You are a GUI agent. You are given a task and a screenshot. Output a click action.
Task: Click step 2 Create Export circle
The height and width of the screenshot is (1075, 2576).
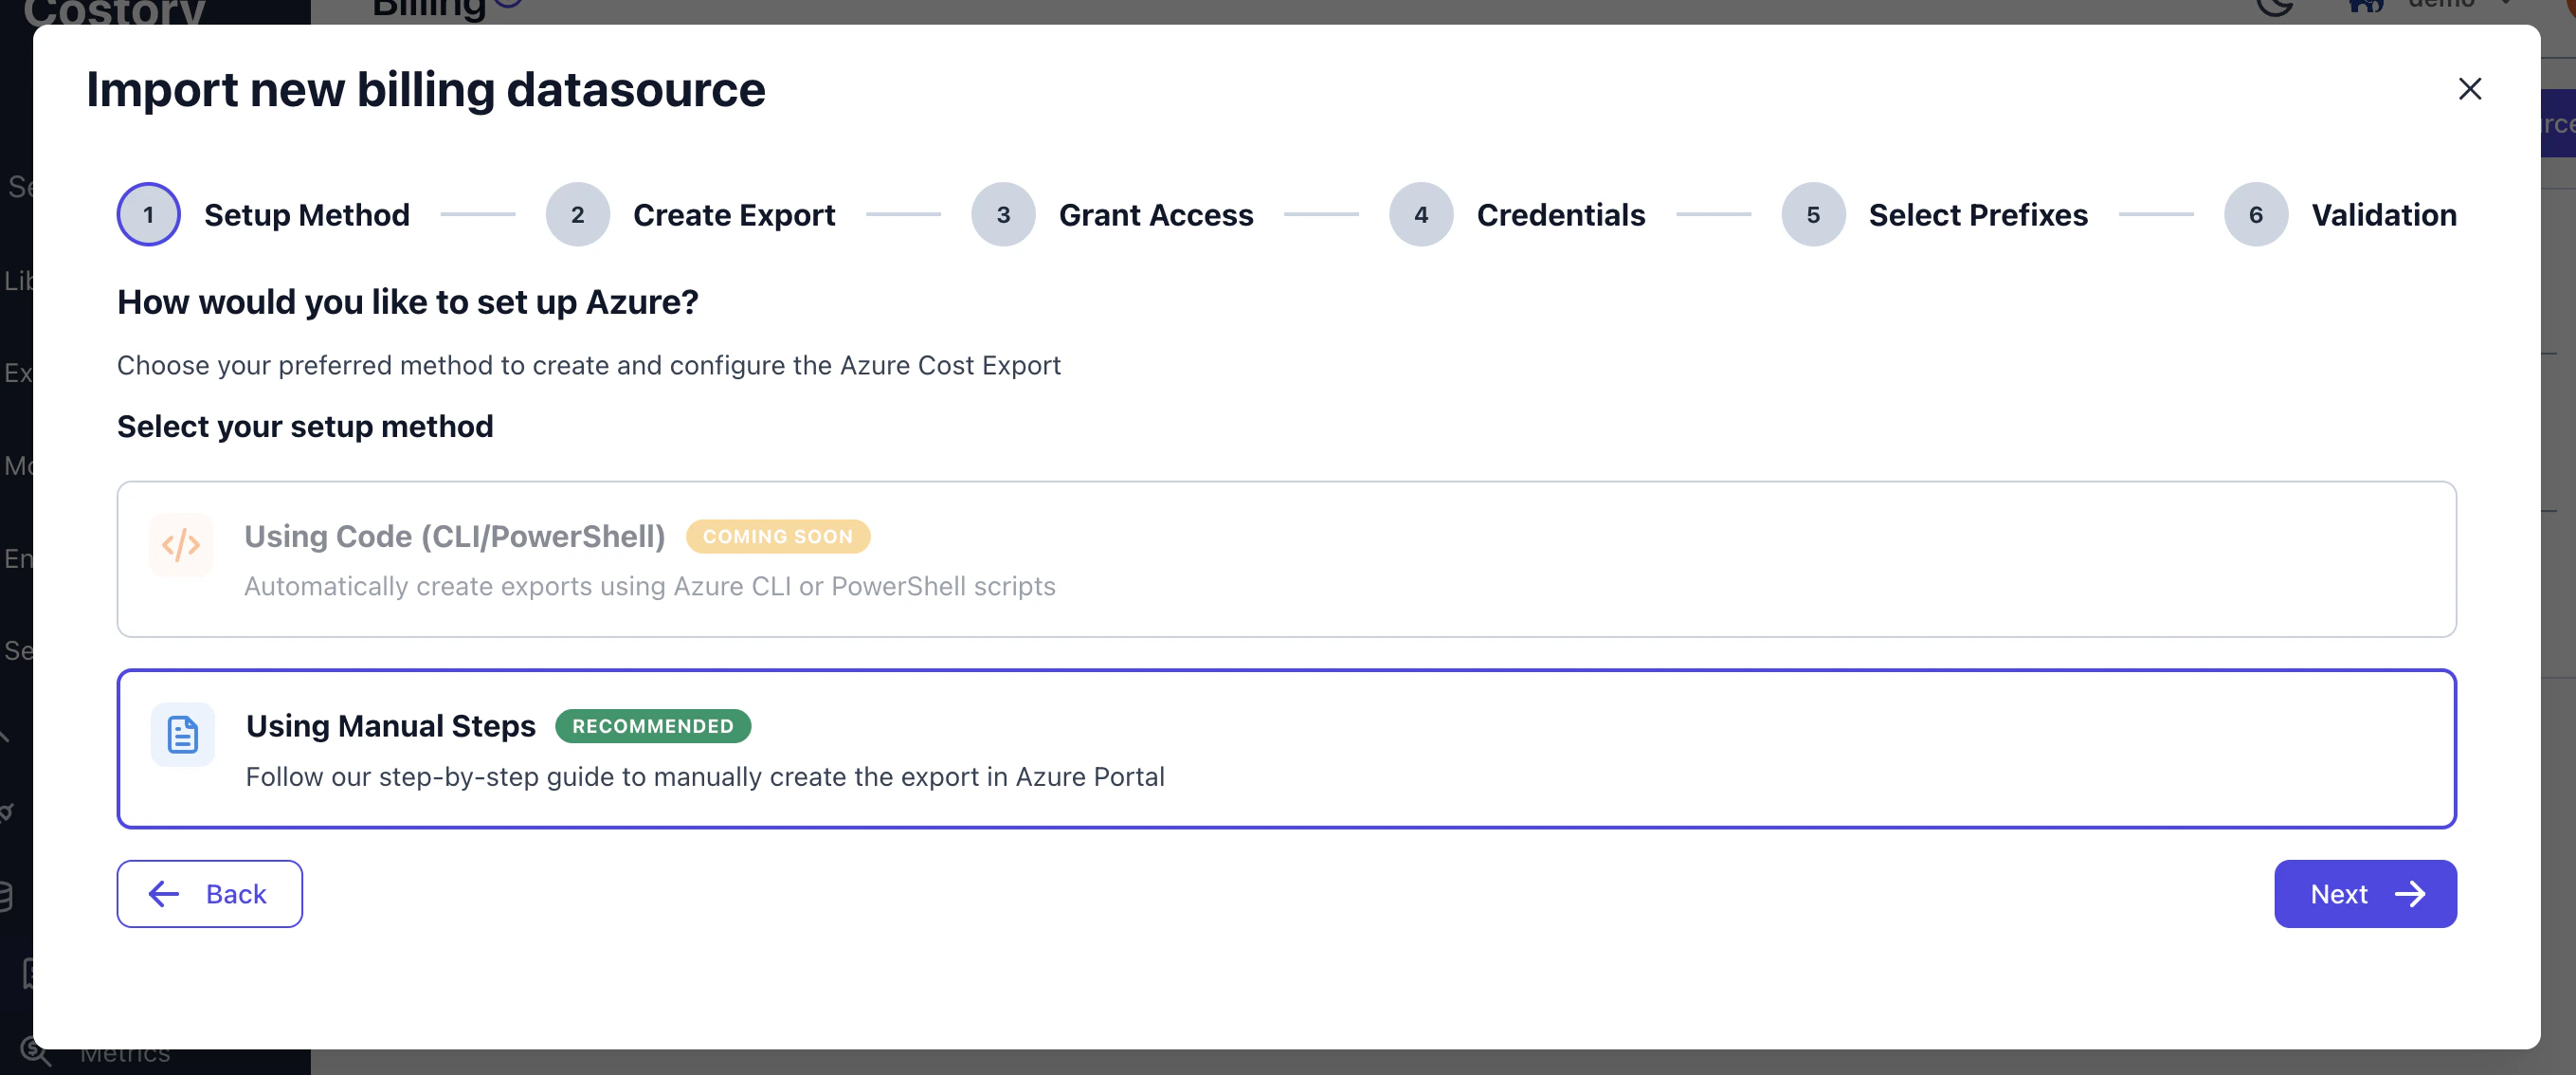coord(577,214)
